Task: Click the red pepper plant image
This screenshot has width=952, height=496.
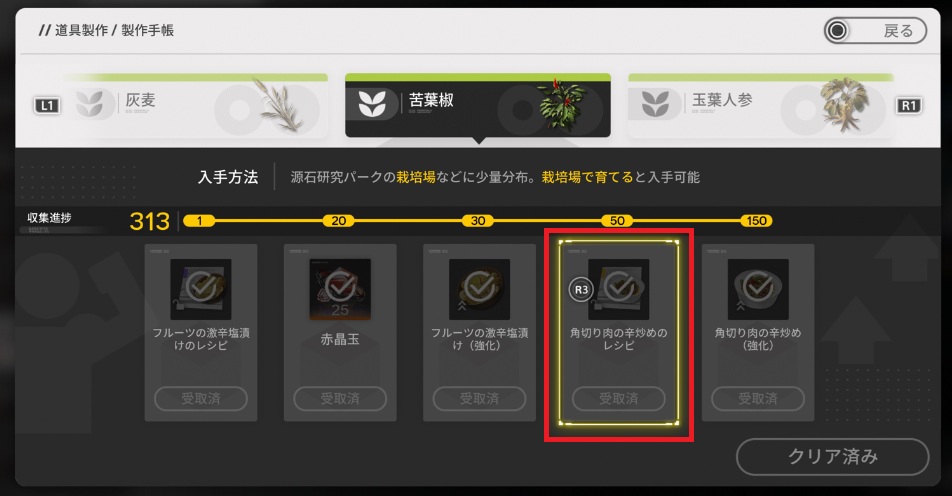Action: (562, 104)
